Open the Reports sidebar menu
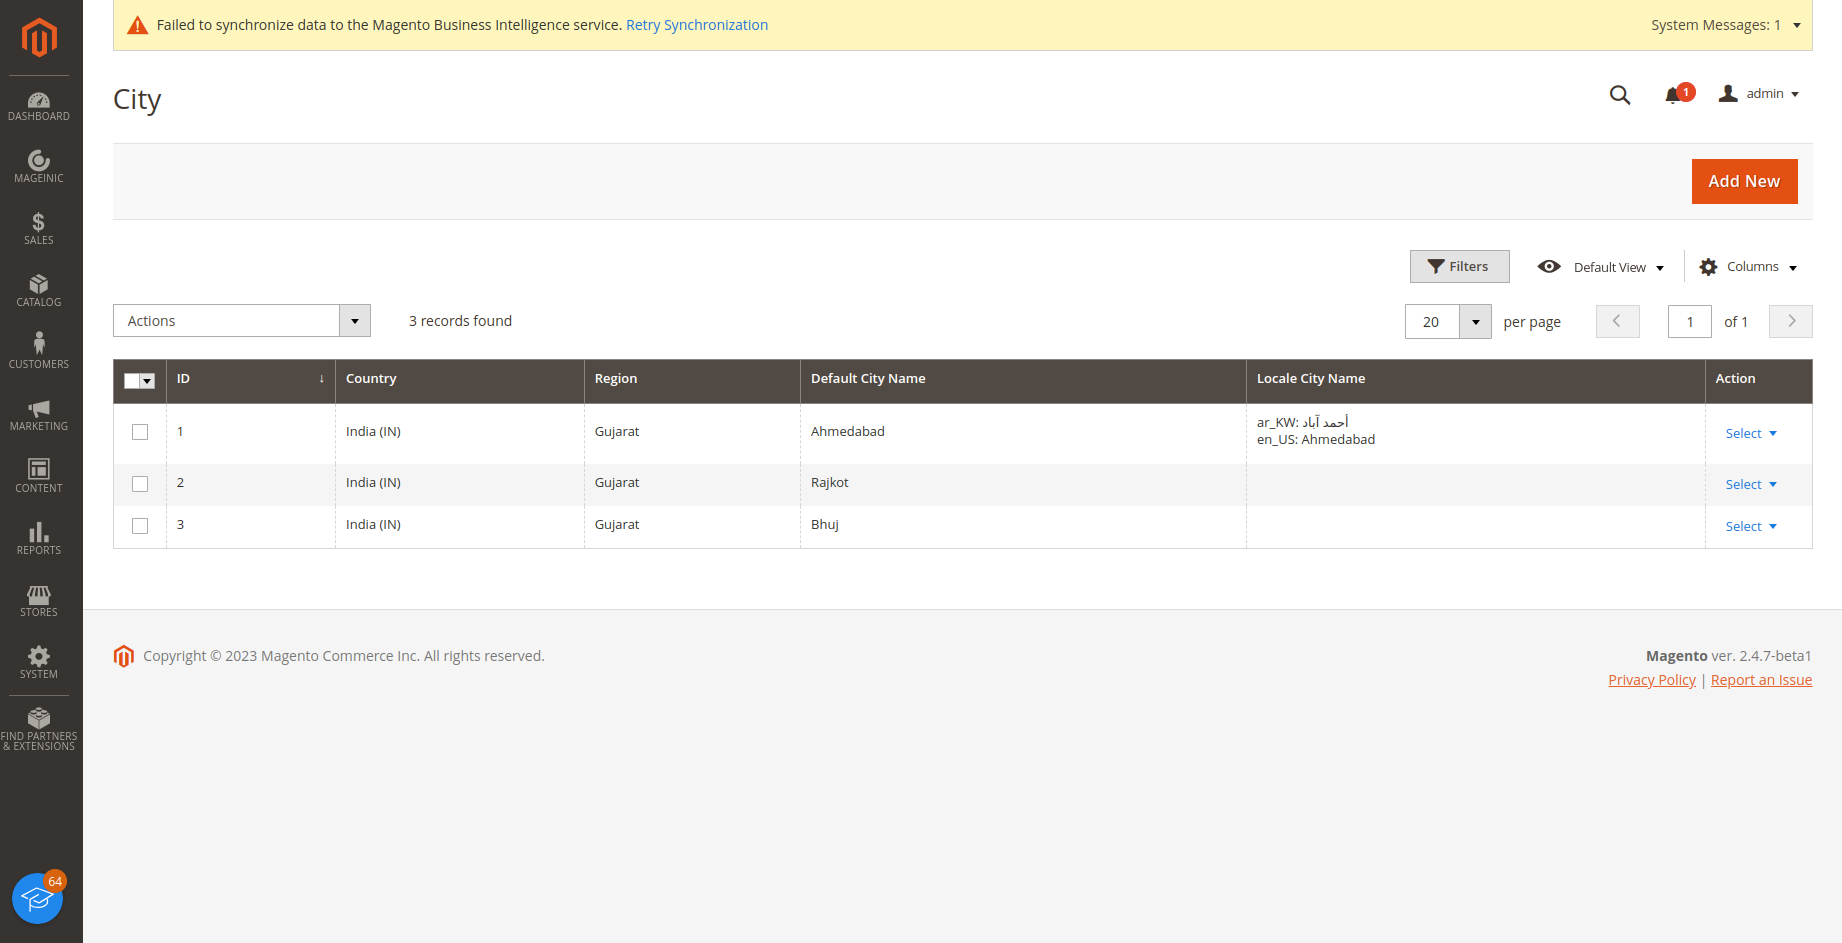1842x943 pixels. pos(39,539)
